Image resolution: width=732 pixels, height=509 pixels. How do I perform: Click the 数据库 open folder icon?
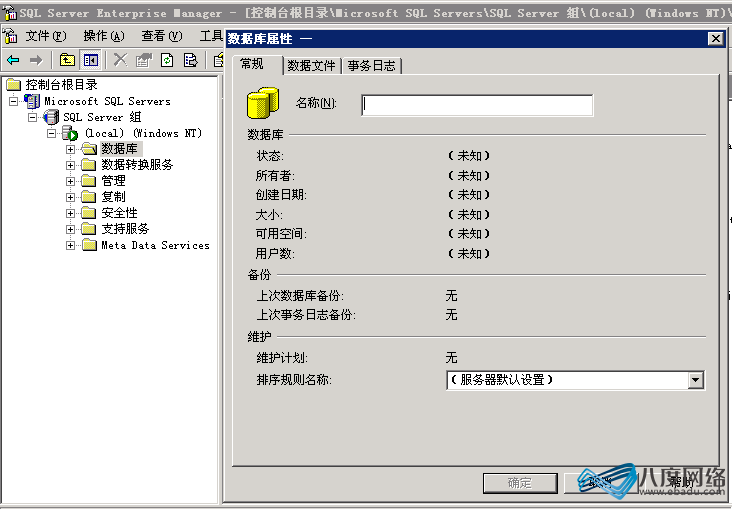[89, 149]
